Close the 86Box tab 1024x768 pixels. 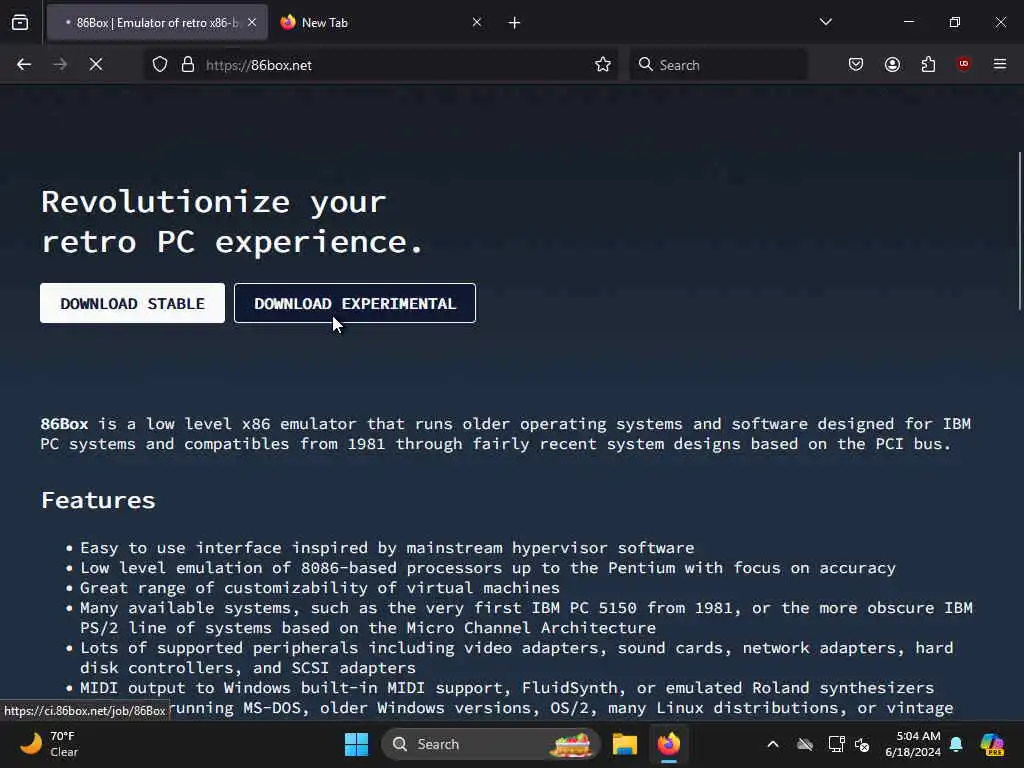[252, 23]
